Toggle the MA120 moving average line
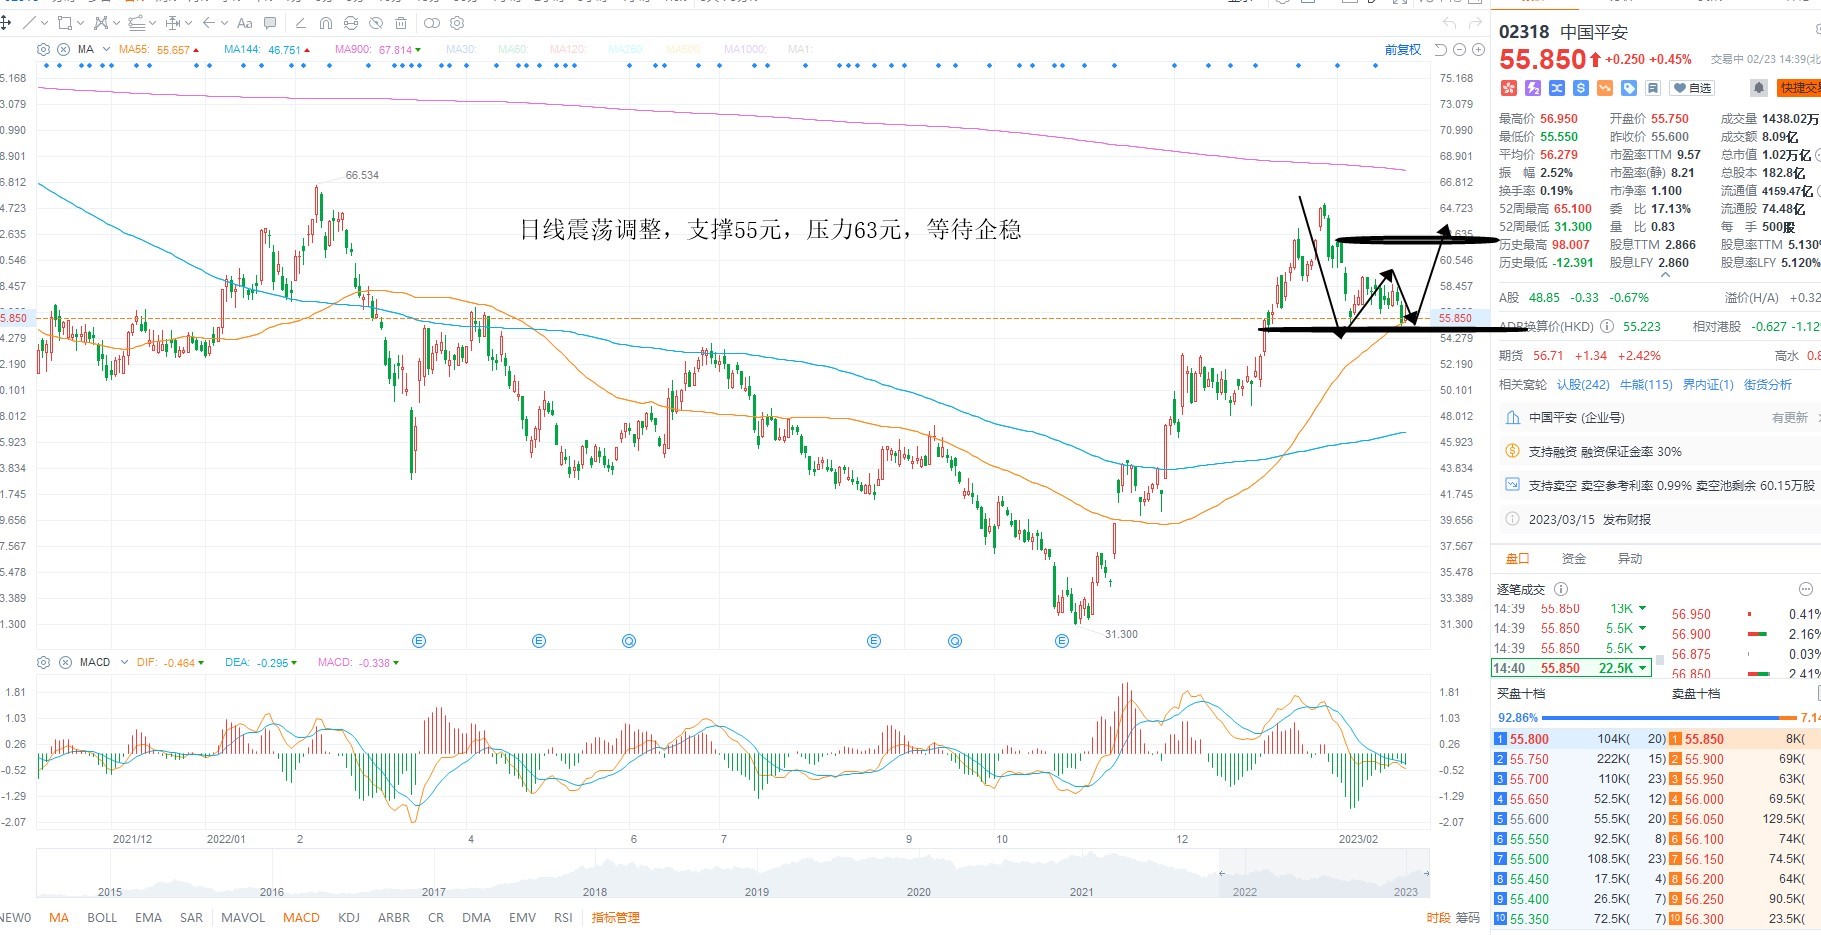1821x935 pixels. tap(568, 49)
